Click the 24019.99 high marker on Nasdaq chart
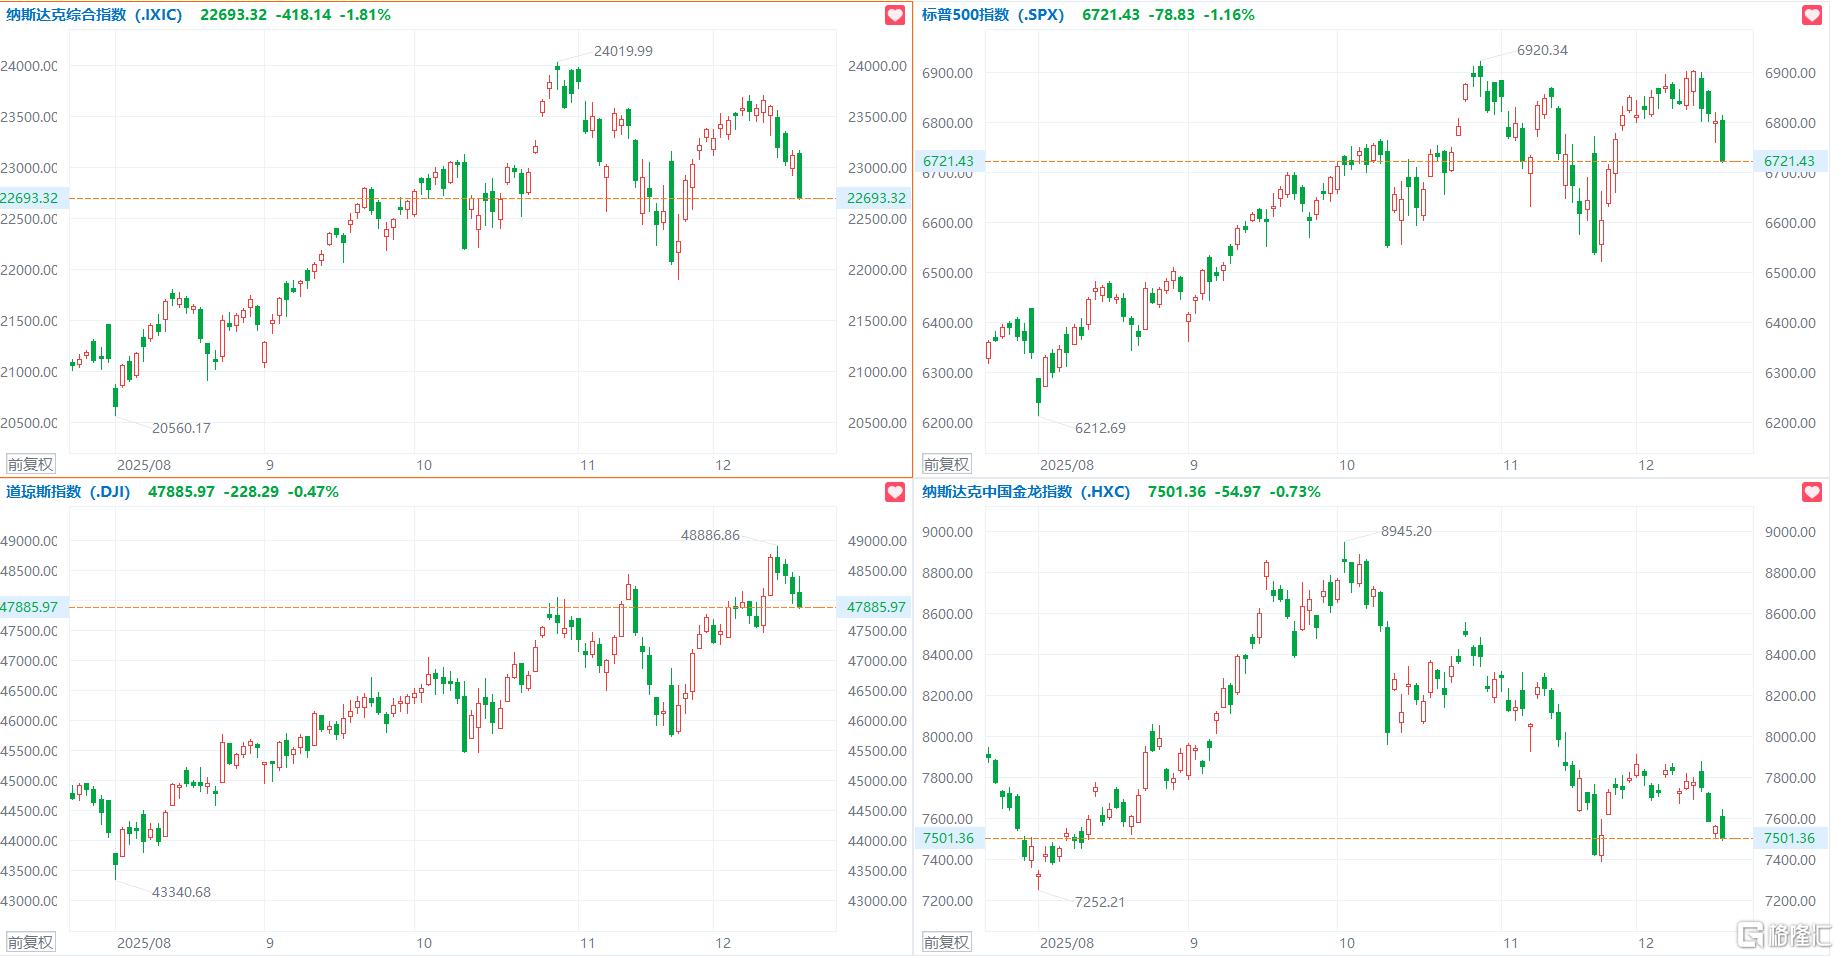 point(623,51)
